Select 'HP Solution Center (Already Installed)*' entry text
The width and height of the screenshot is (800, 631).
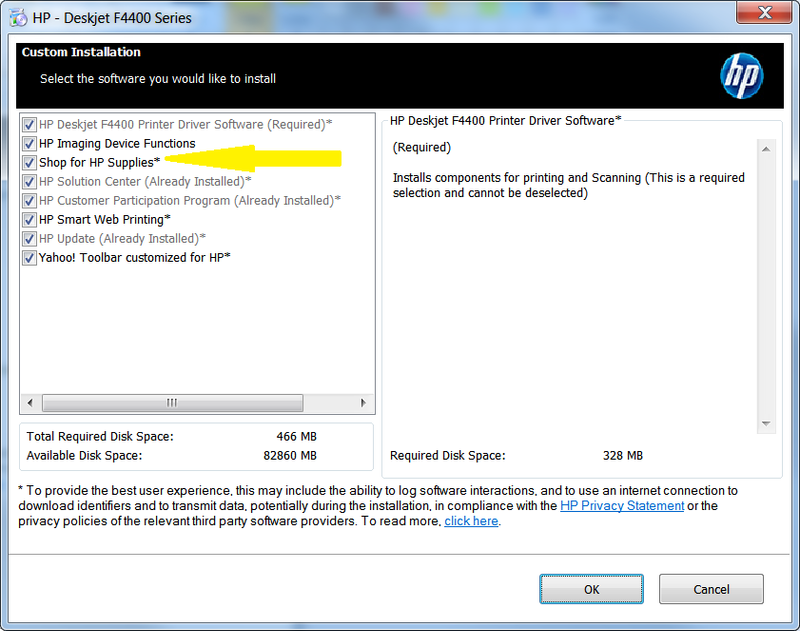145,182
